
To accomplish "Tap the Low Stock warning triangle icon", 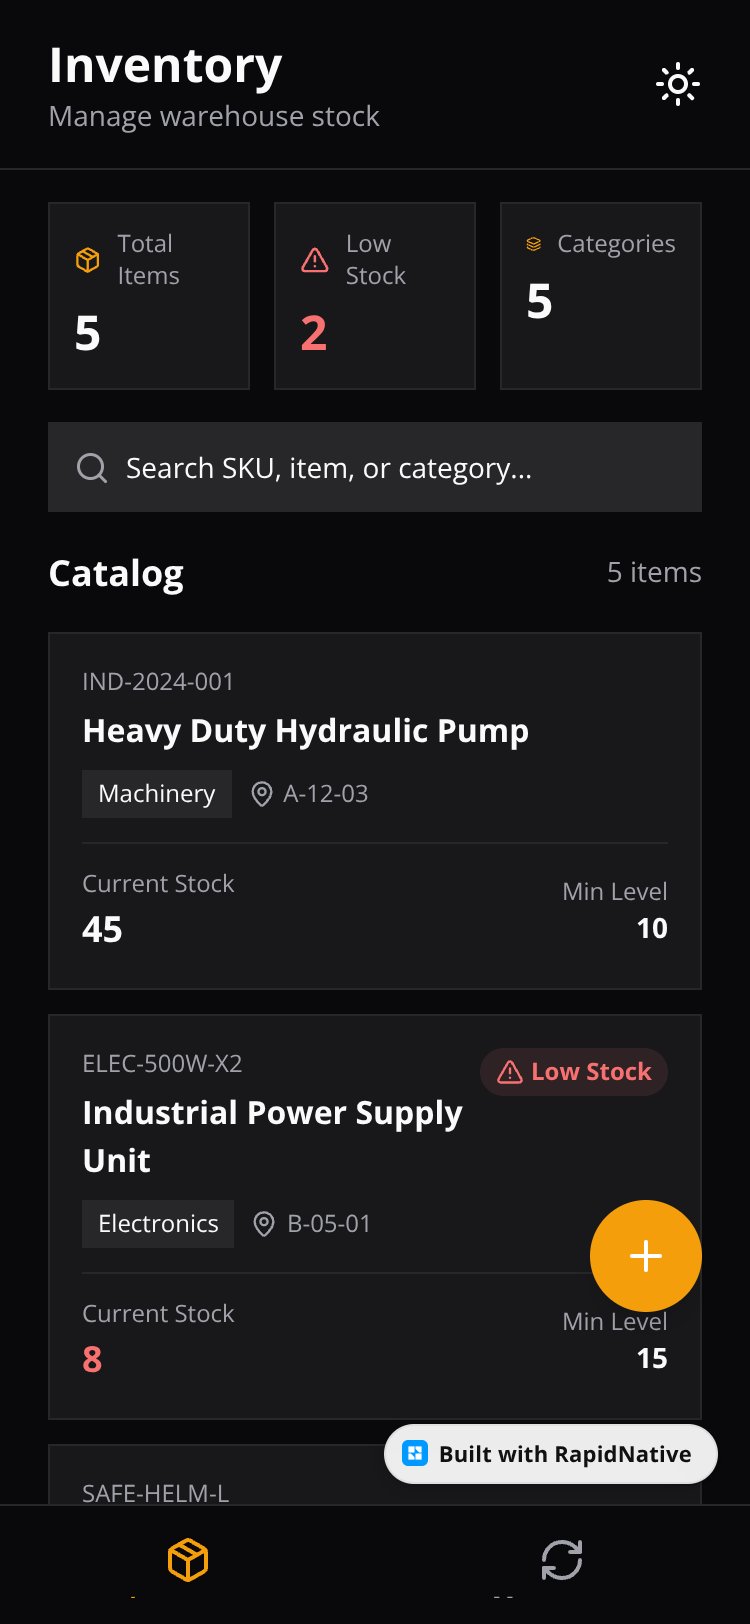I will [315, 260].
